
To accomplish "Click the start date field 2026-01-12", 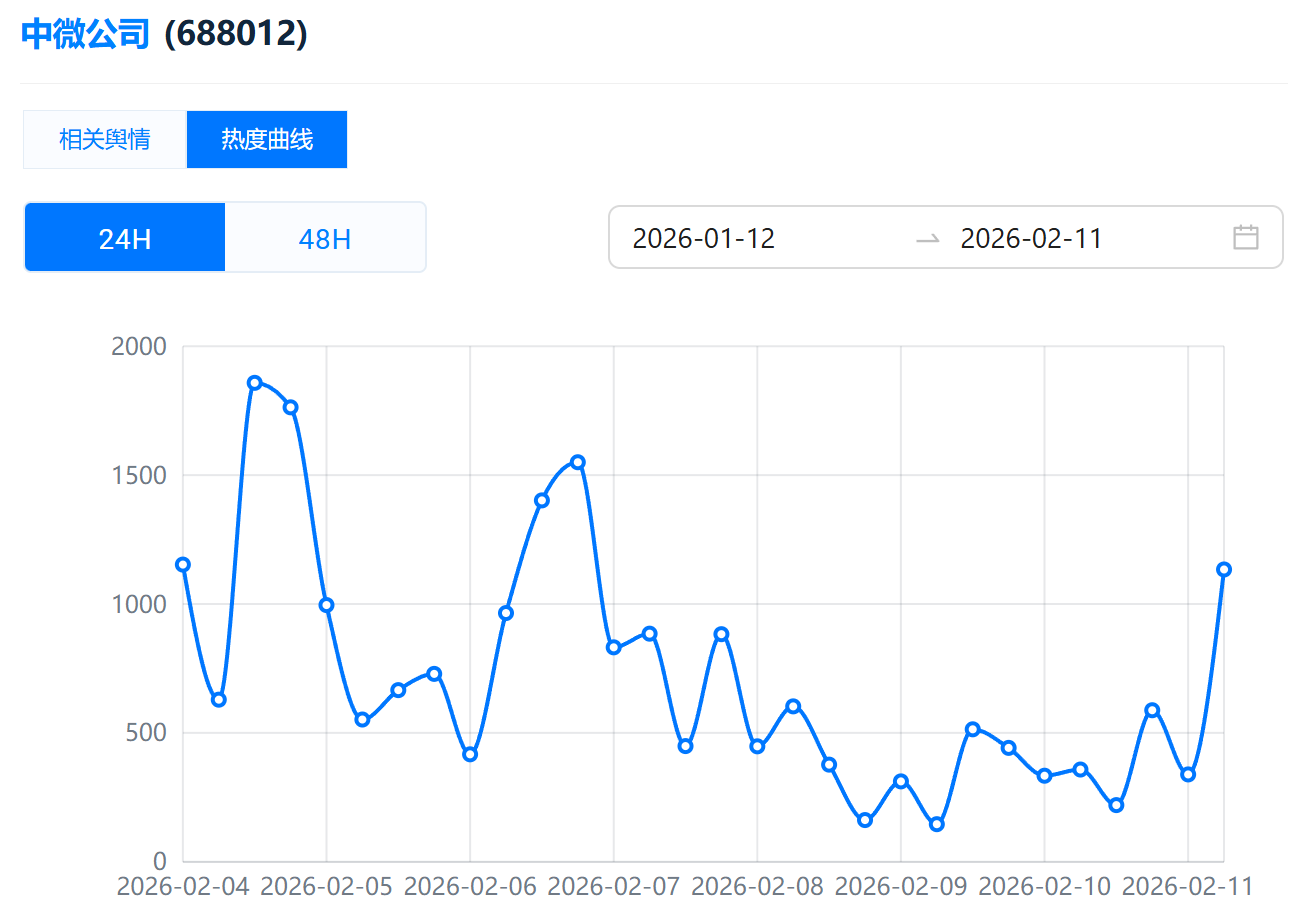I will tap(704, 238).
